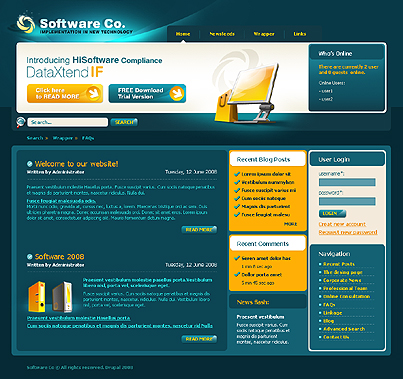Click the monitor and shopping bag image
Screen dimensions: 403x379
click(248, 93)
